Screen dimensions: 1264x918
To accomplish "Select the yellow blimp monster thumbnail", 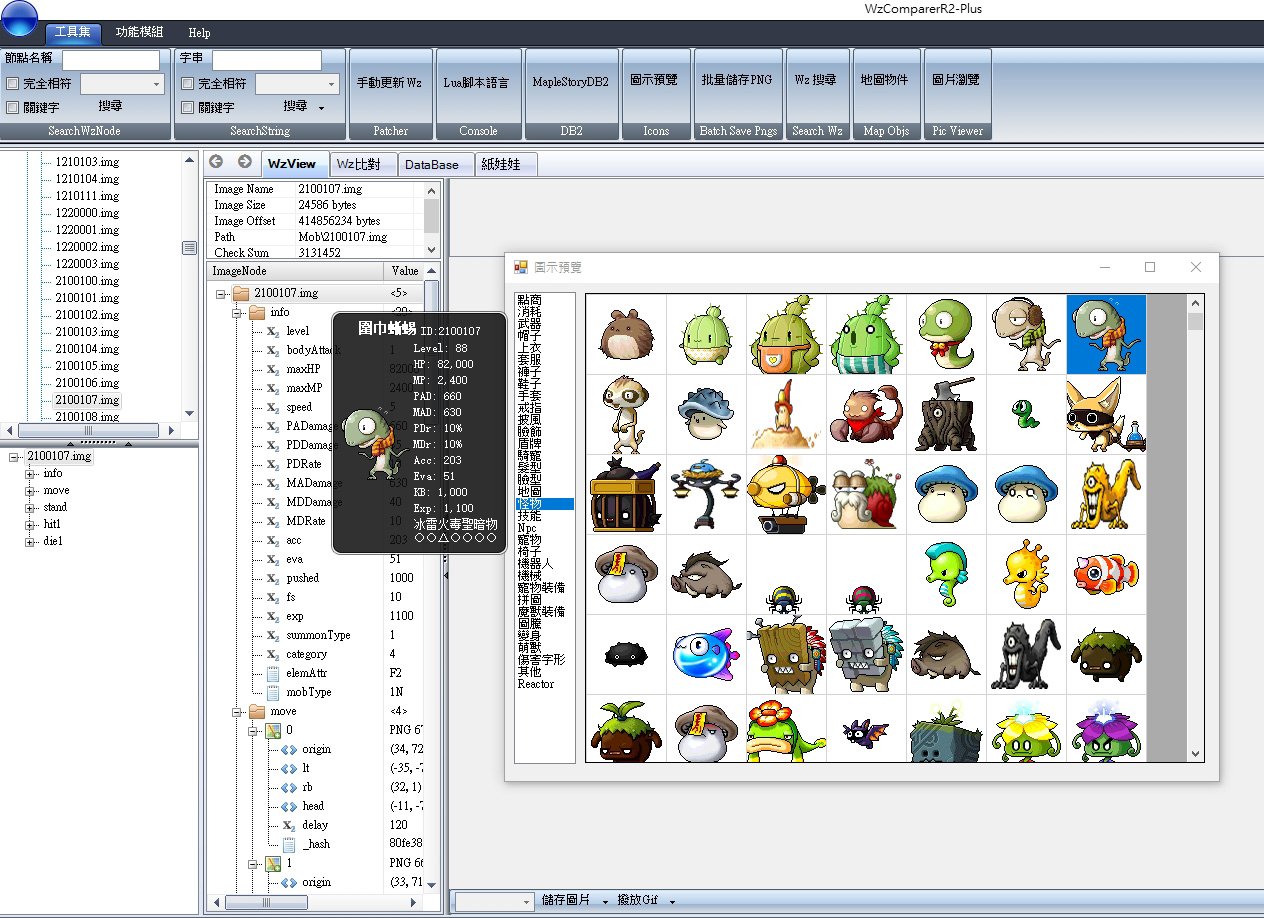I will (x=786, y=494).
